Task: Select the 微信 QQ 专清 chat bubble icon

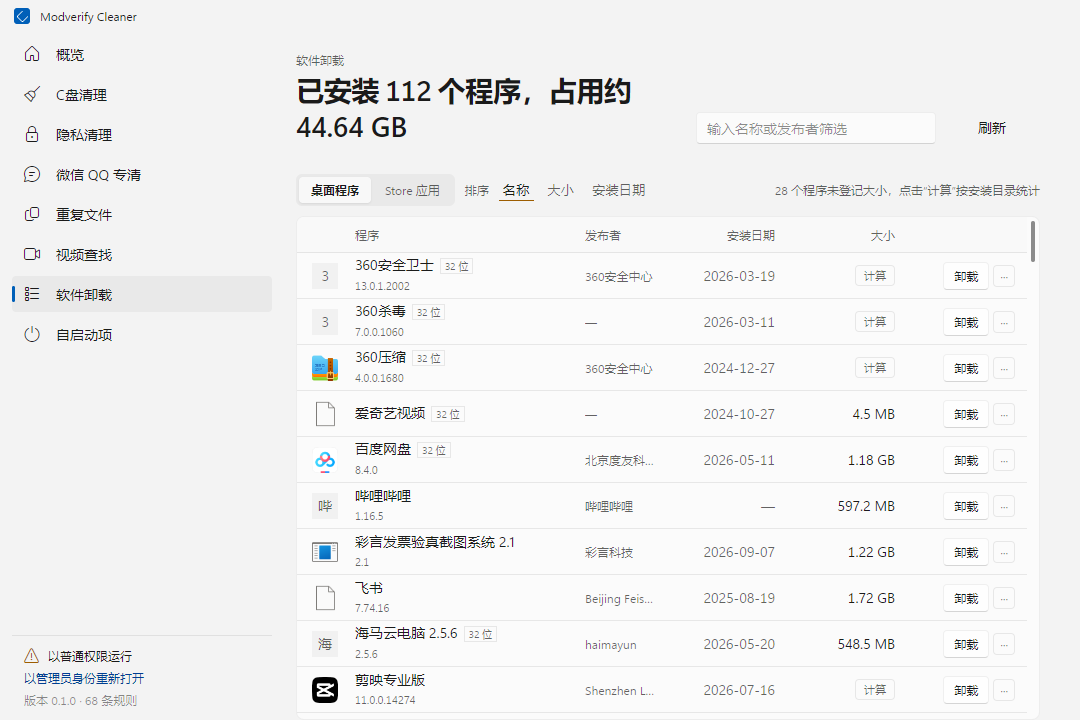Action: [x=32, y=174]
